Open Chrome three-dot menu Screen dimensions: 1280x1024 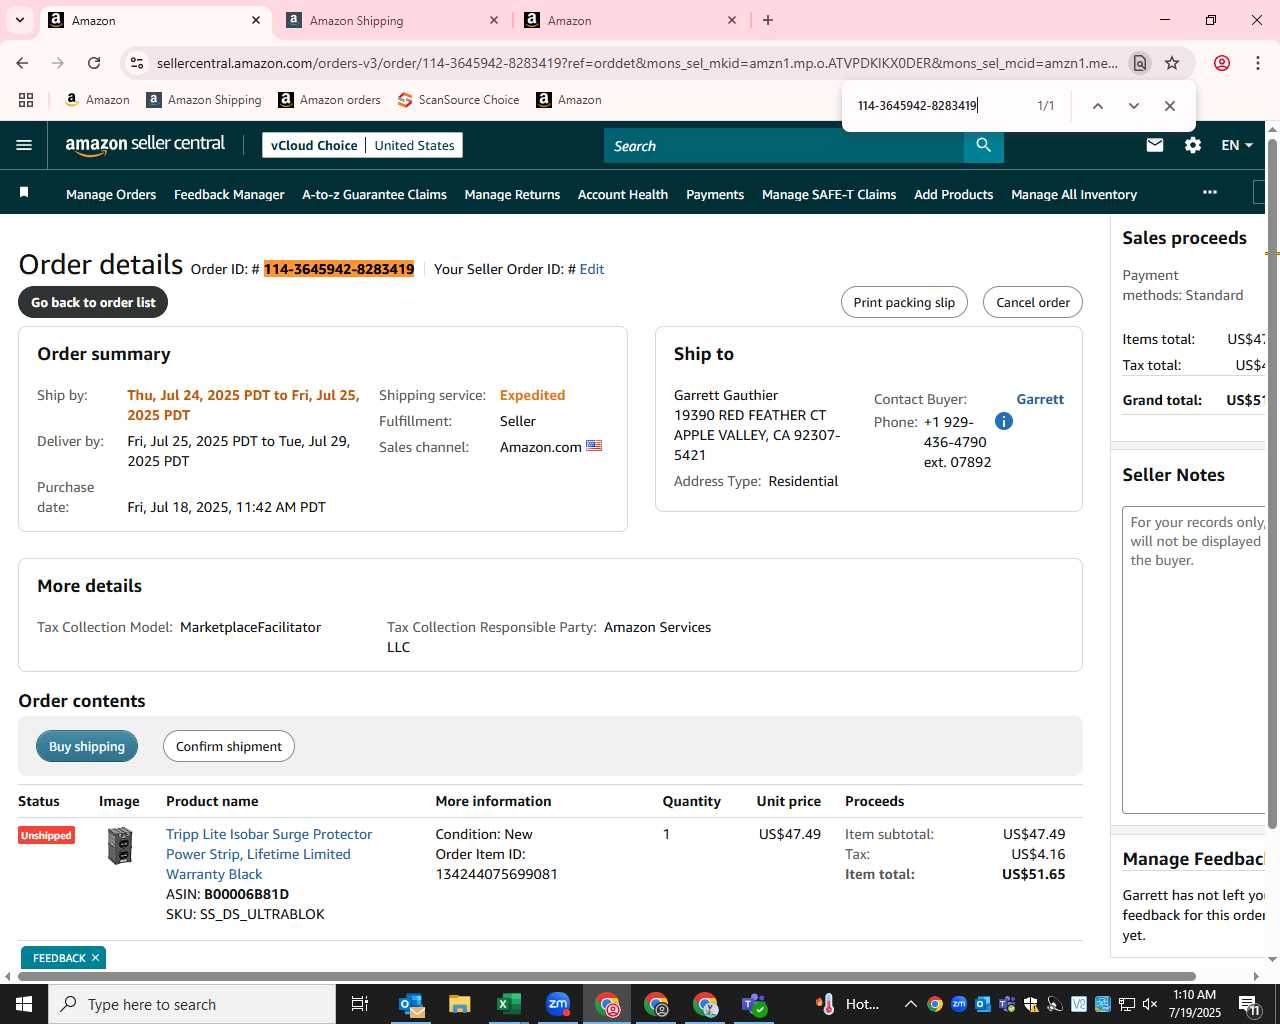coord(1257,63)
